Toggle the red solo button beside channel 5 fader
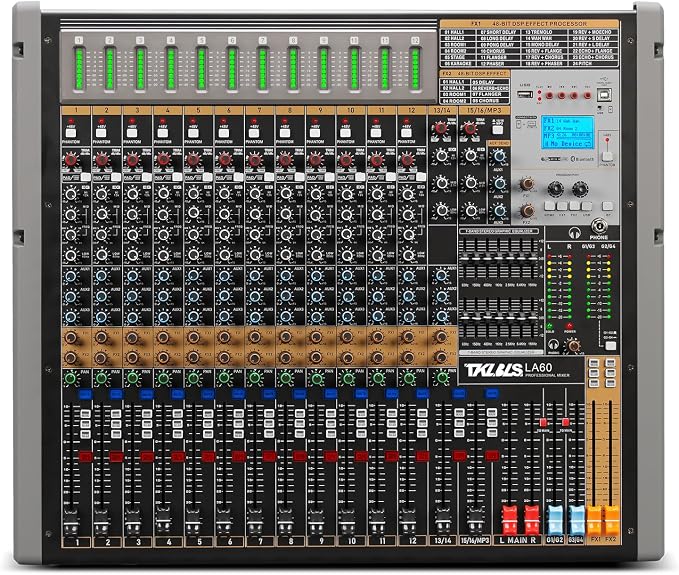The width and height of the screenshot is (679, 575). tap(208, 456)
